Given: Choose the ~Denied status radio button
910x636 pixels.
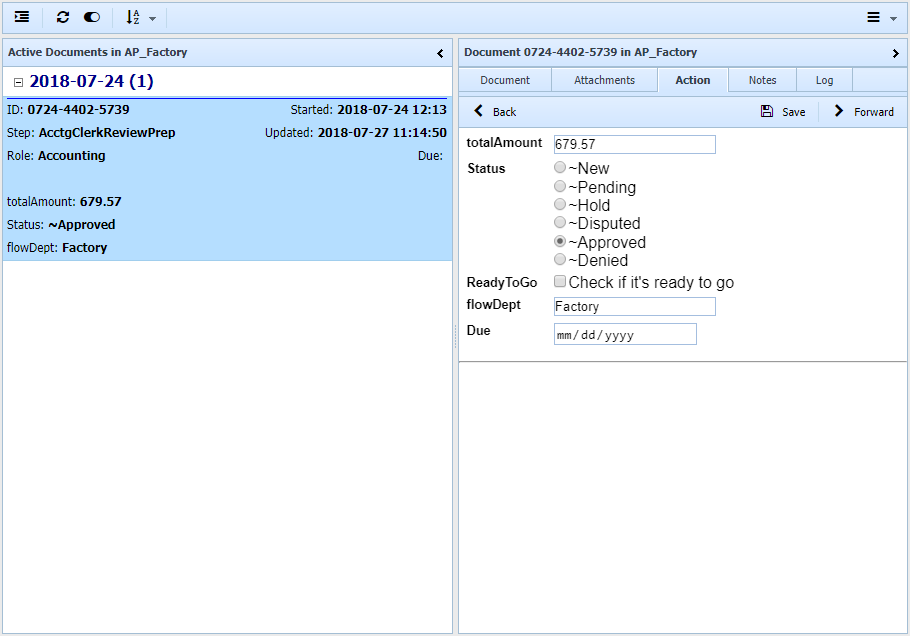Looking at the screenshot, I should pyautogui.click(x=560, y=260).
